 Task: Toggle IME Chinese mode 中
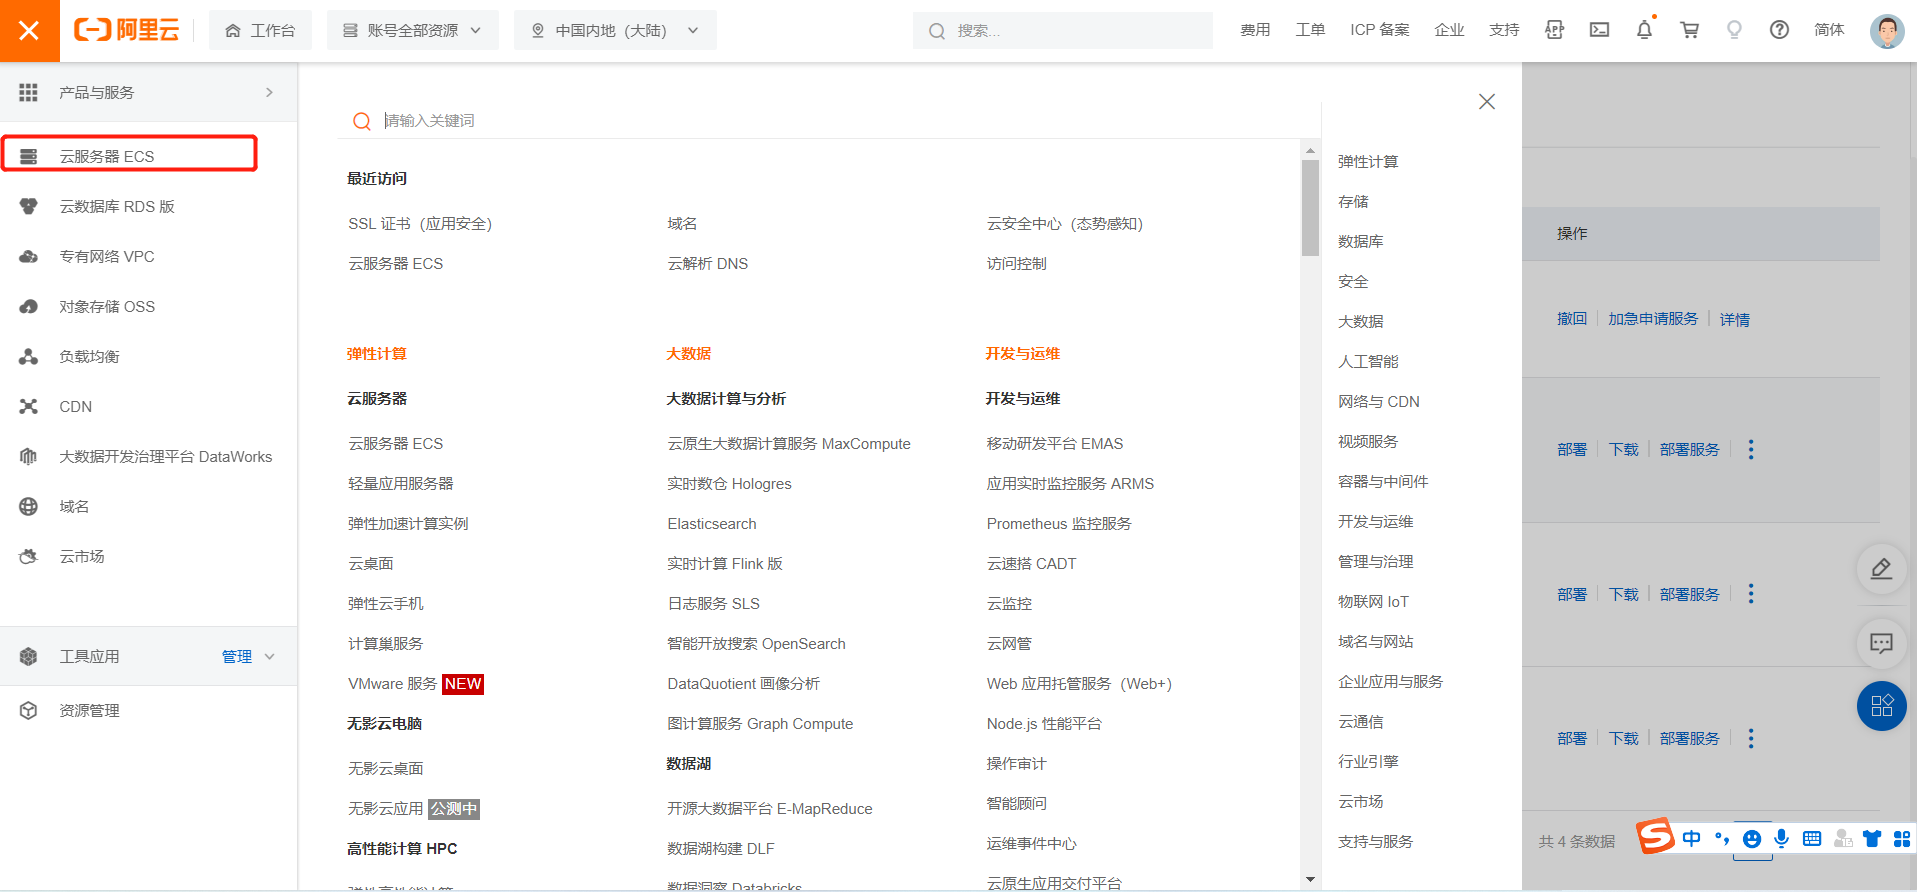pyautogui.click(x=1691, y=838)
